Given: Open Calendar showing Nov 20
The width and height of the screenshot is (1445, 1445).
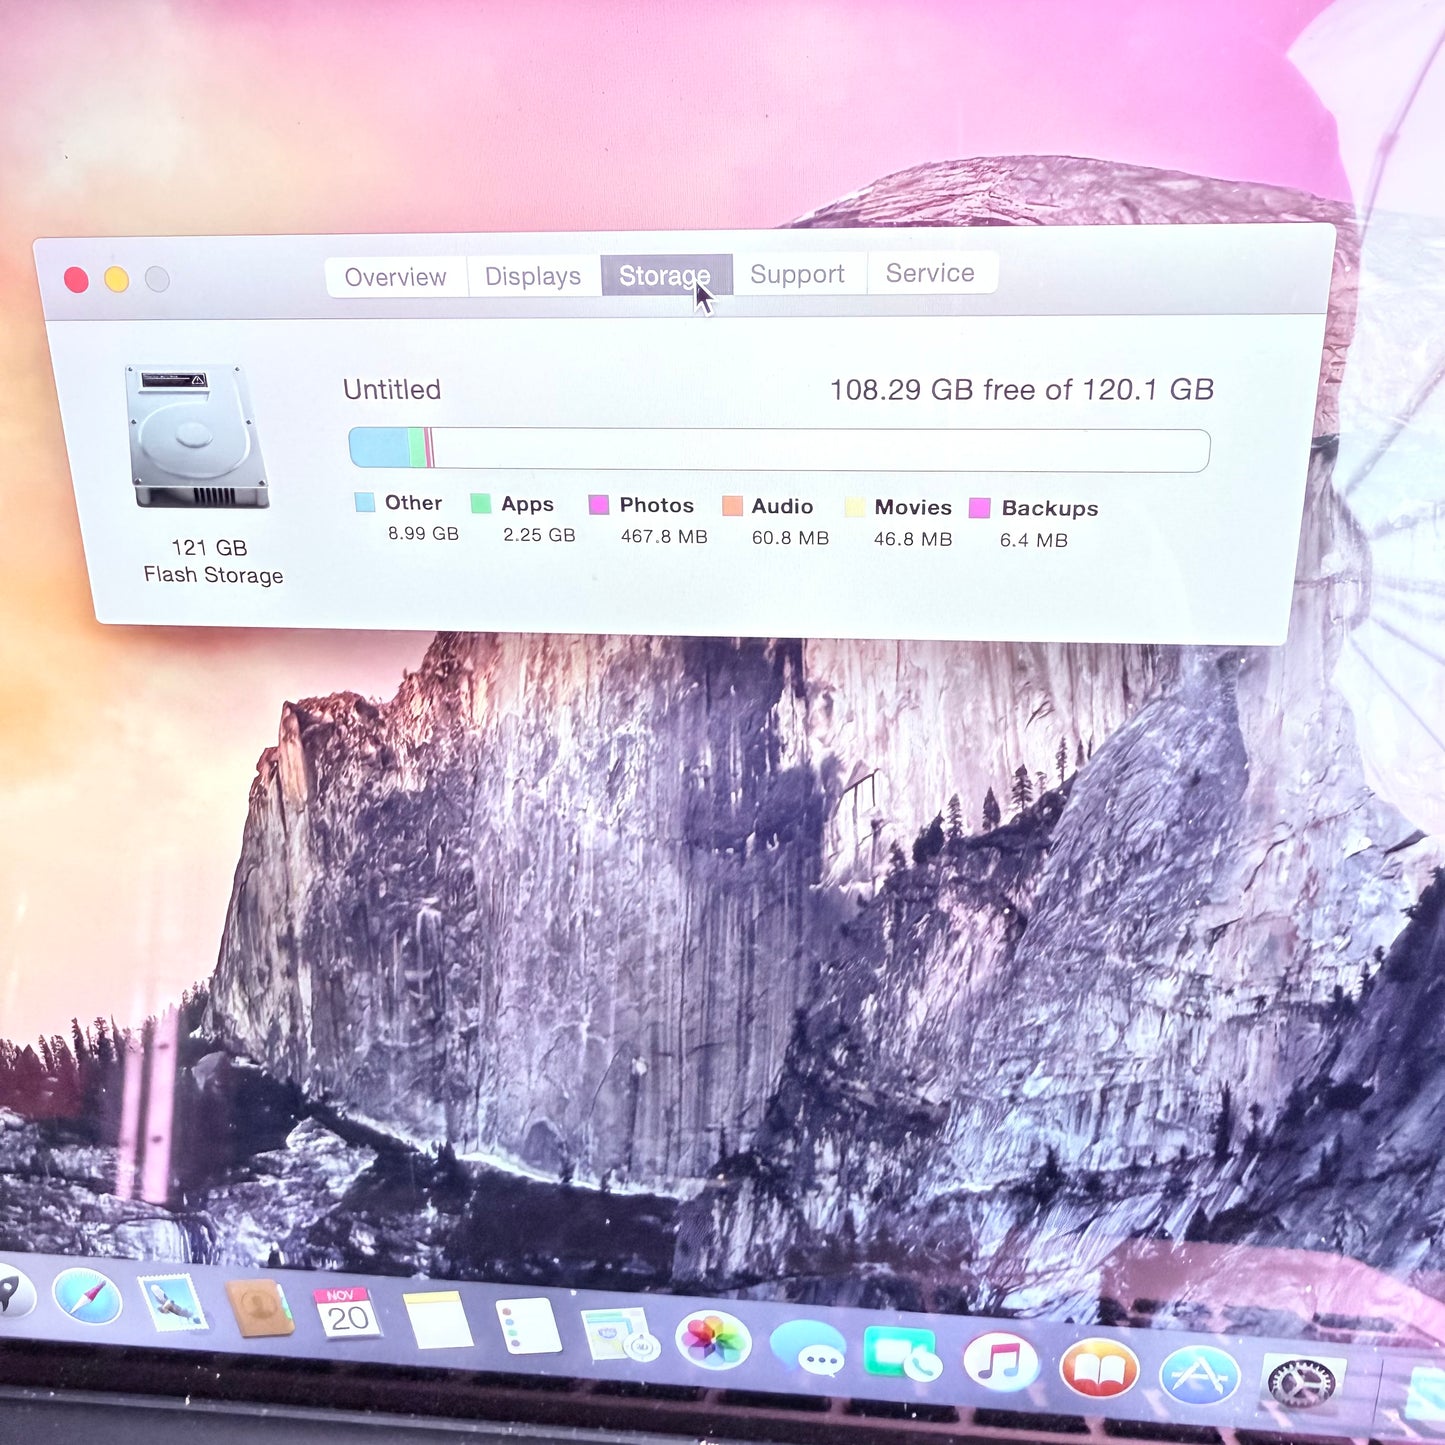Looking at the screenshot, I should point(346,1313).
